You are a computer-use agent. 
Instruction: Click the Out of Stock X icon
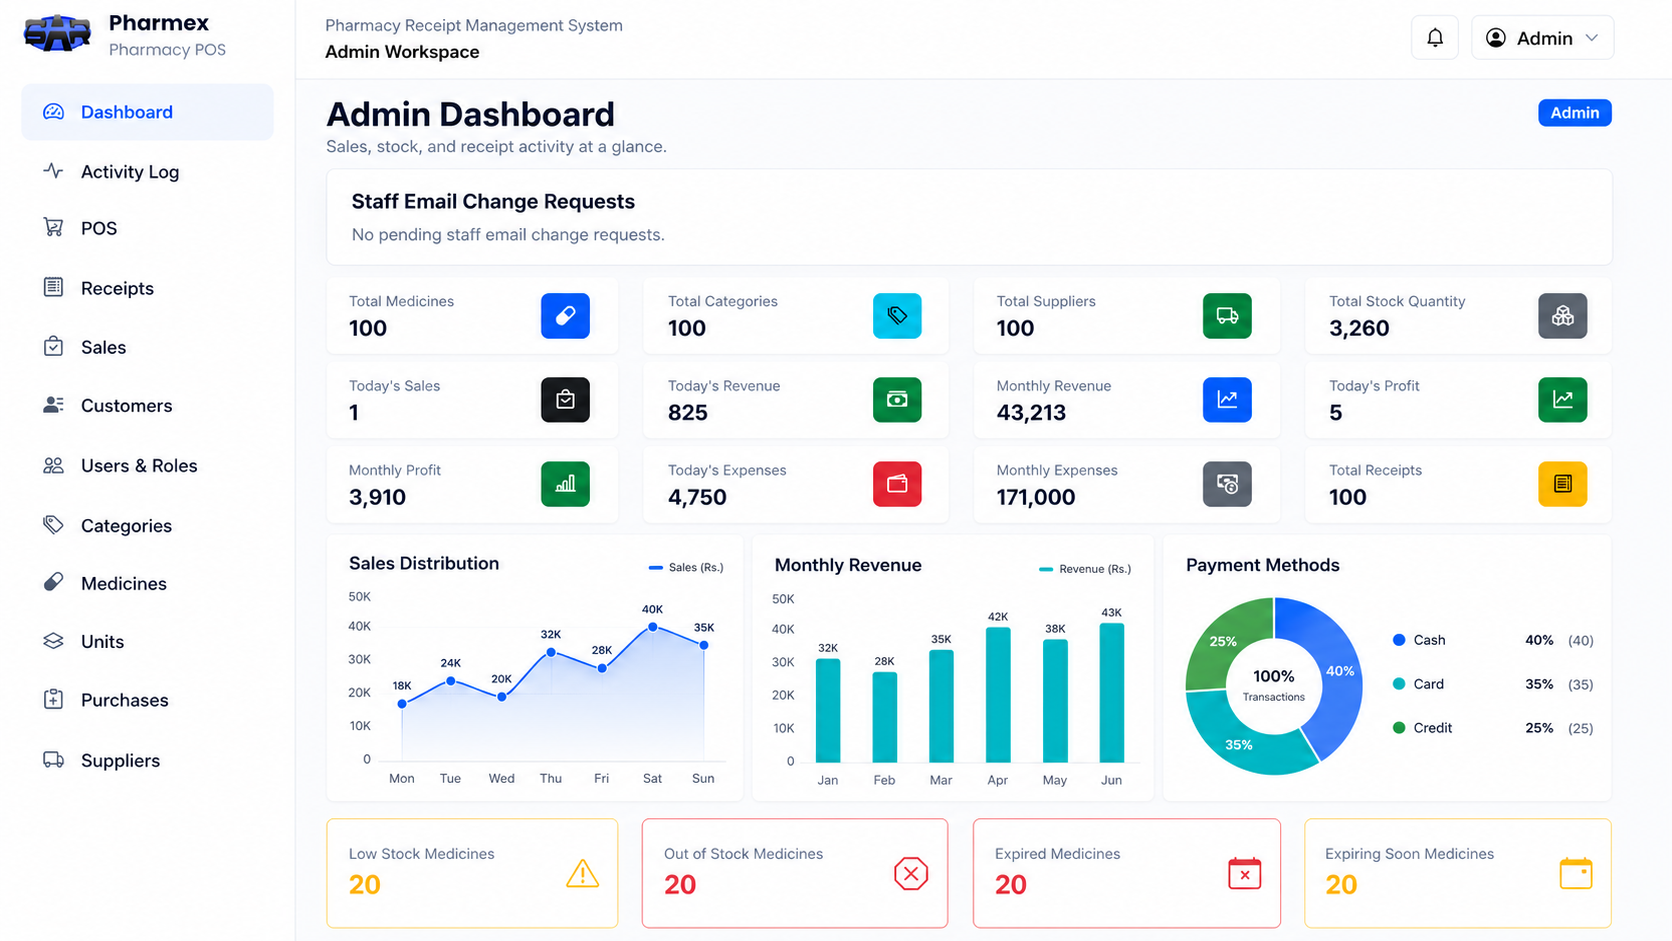(911, 874)
